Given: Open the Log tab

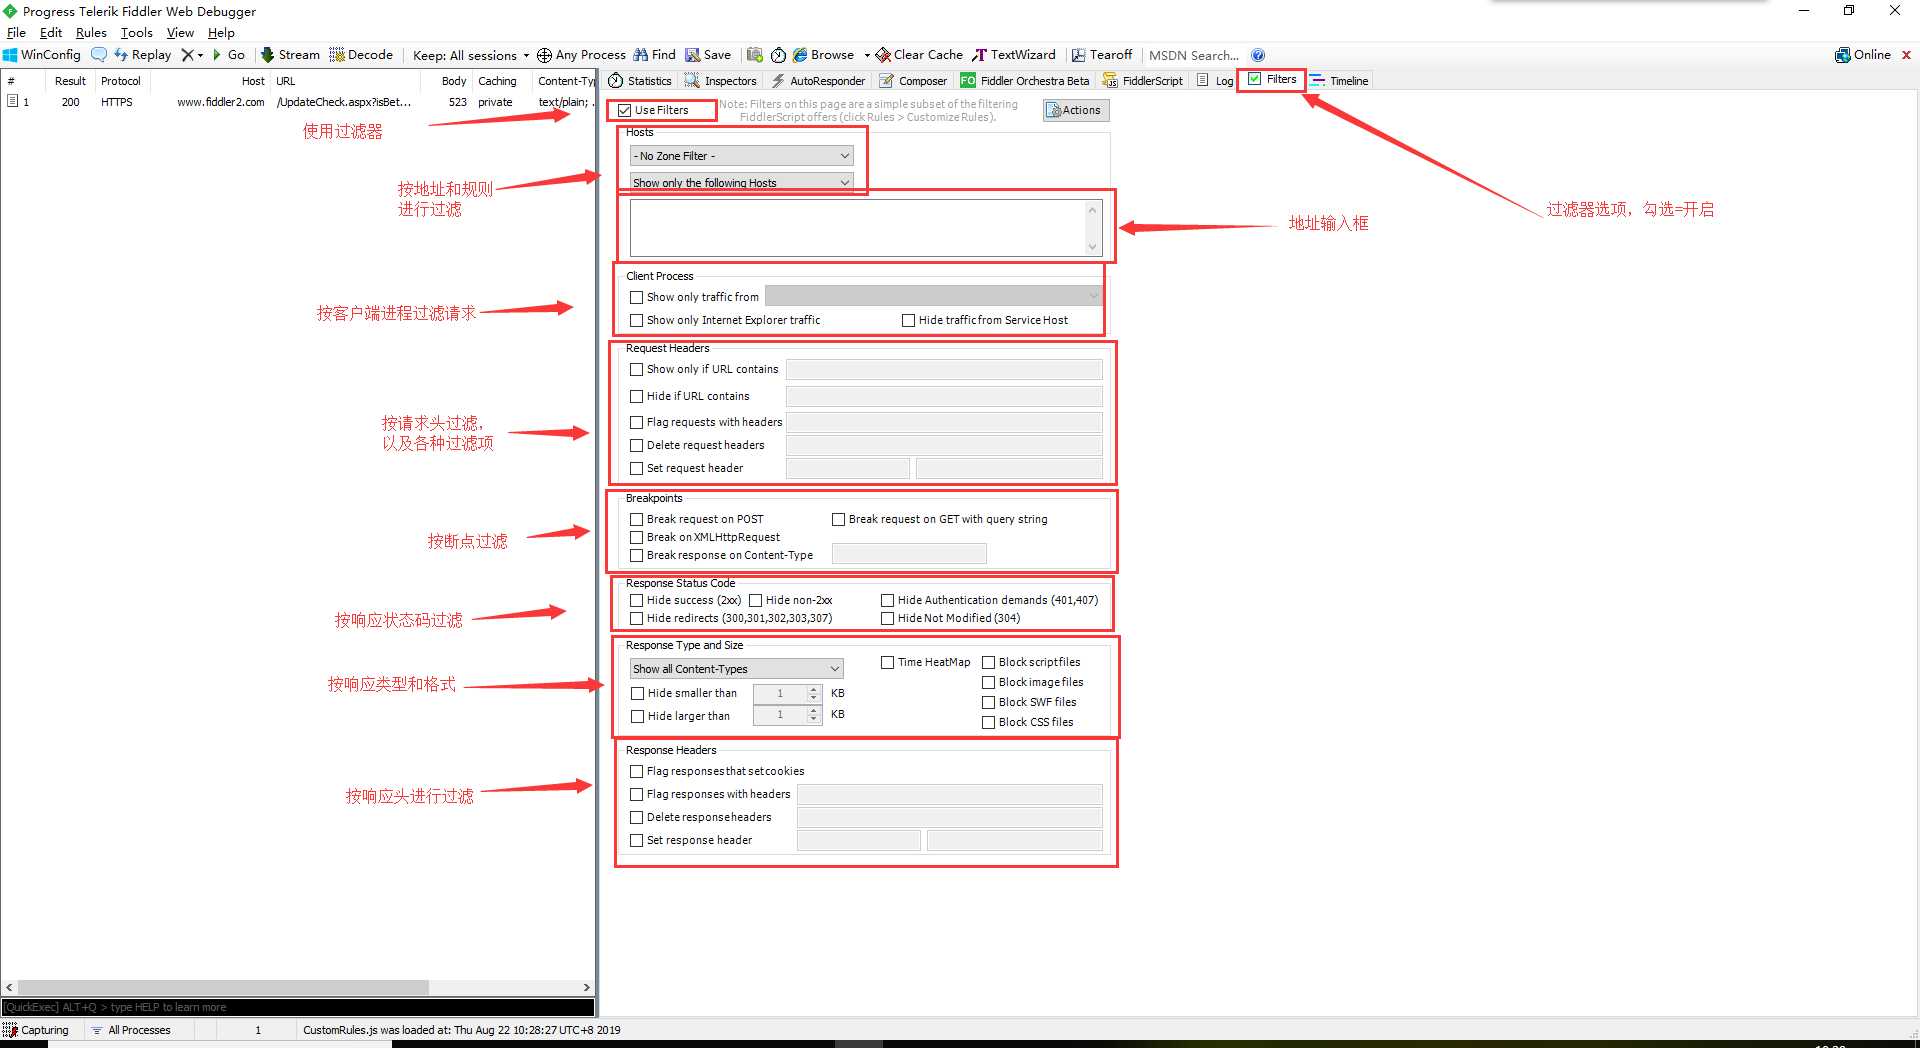Looking at the screenshot, I should click(1215, 81).
